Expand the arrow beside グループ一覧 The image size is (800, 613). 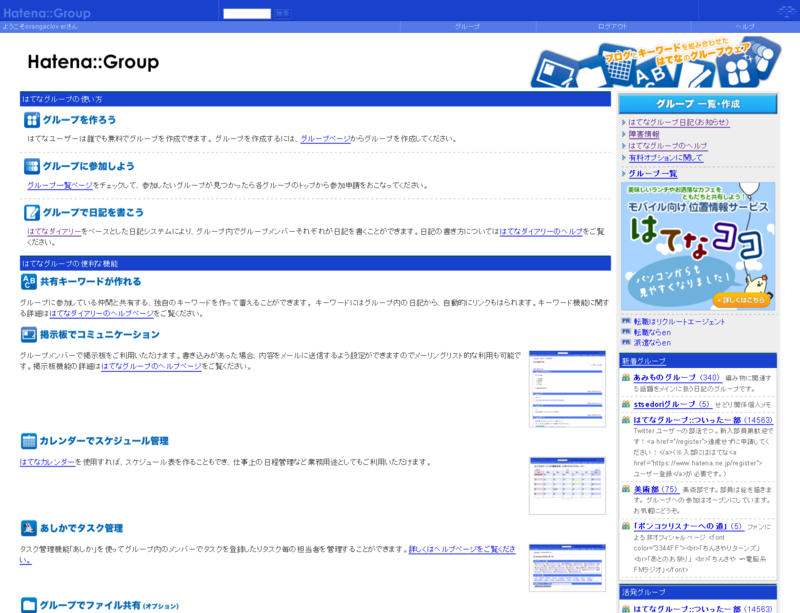point(623,174)
